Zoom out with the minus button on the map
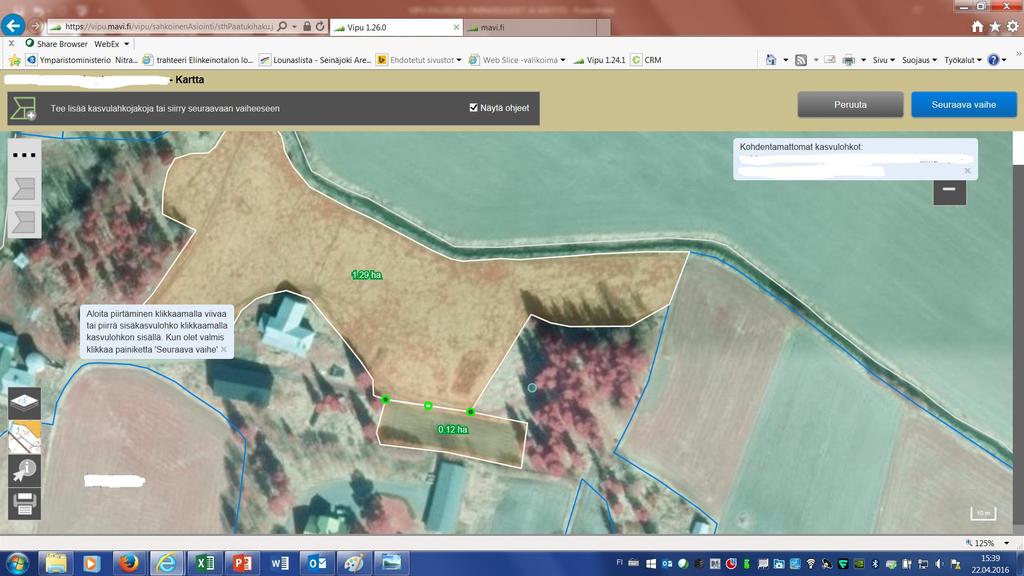The height and width of the screenshot is (576, 1024). [x=949, y=190]
